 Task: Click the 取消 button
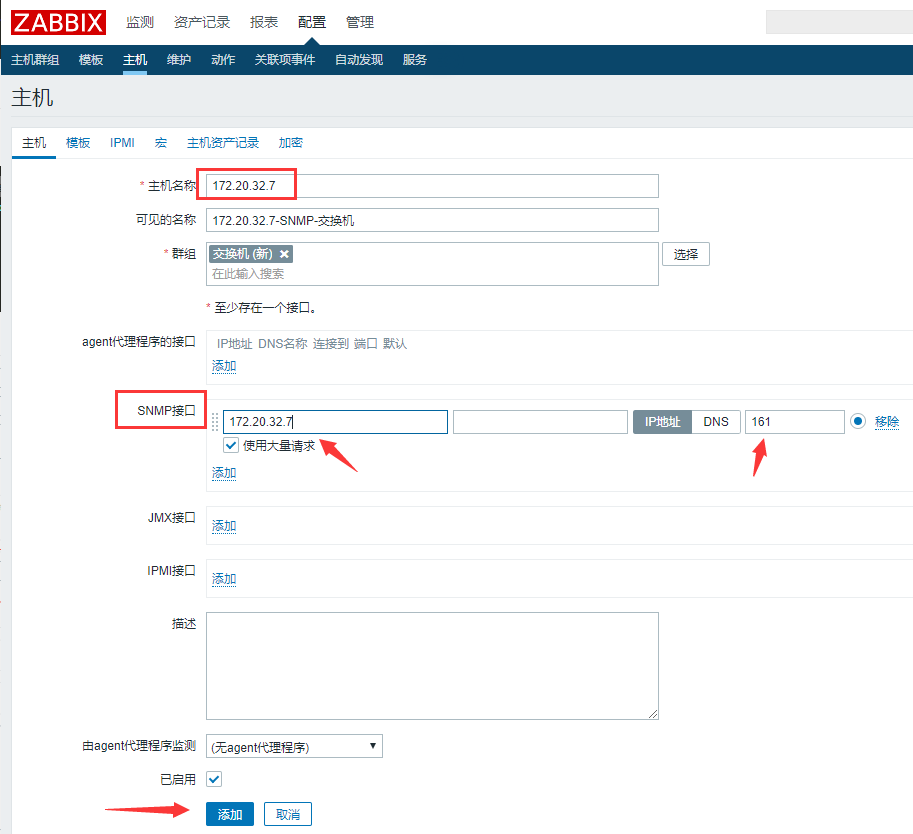pos(288,814)
